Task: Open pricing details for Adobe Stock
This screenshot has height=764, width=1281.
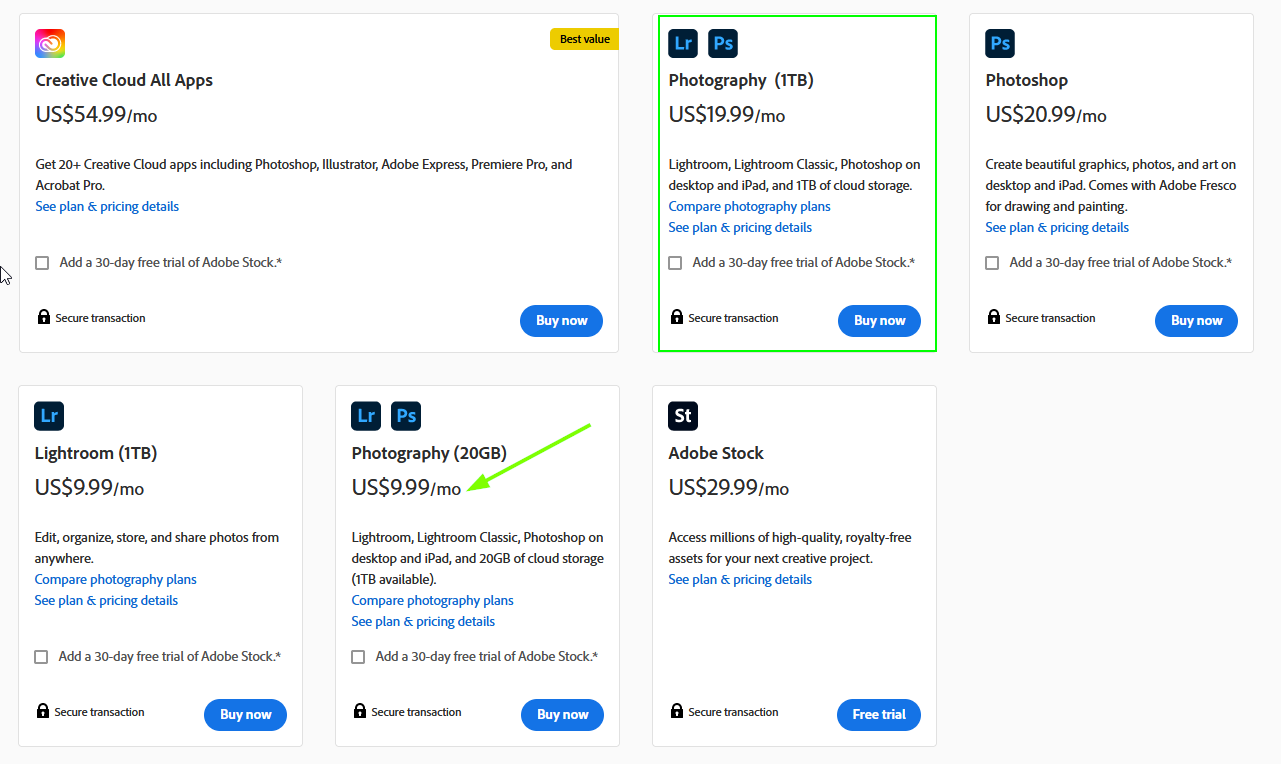Action: (x=740, y=579)
